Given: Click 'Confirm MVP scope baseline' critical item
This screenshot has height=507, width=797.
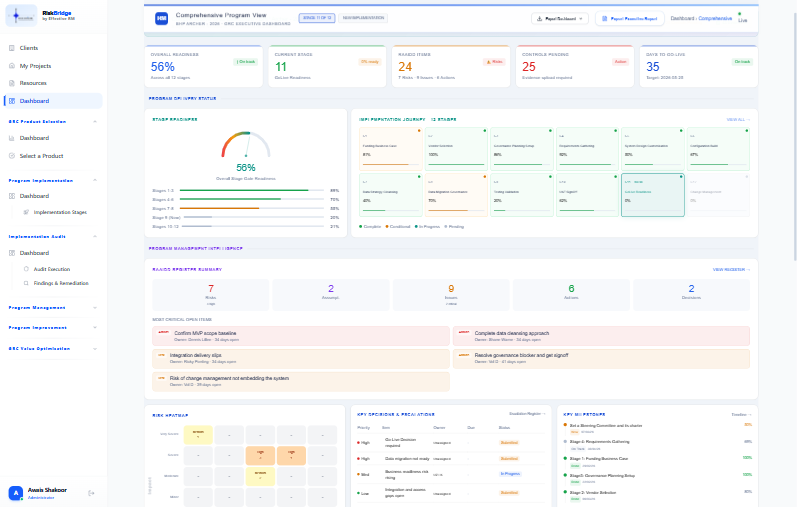Looking at the screenshot, I should pyautogui.click(x=301, y=336).
